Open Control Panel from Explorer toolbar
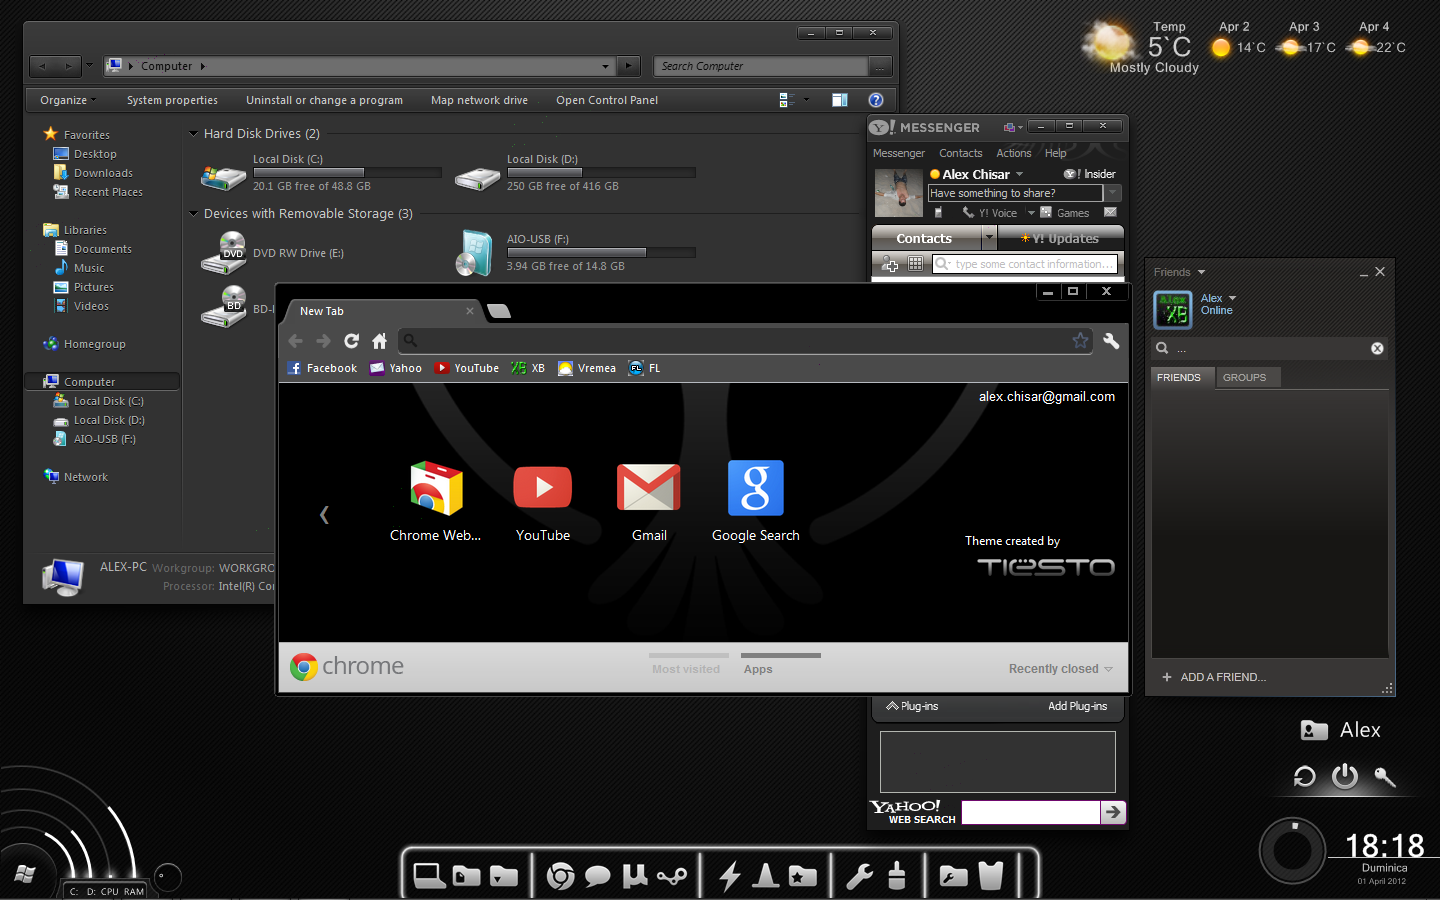Screen dimensions: 1440x900 [x=607, y=100]
